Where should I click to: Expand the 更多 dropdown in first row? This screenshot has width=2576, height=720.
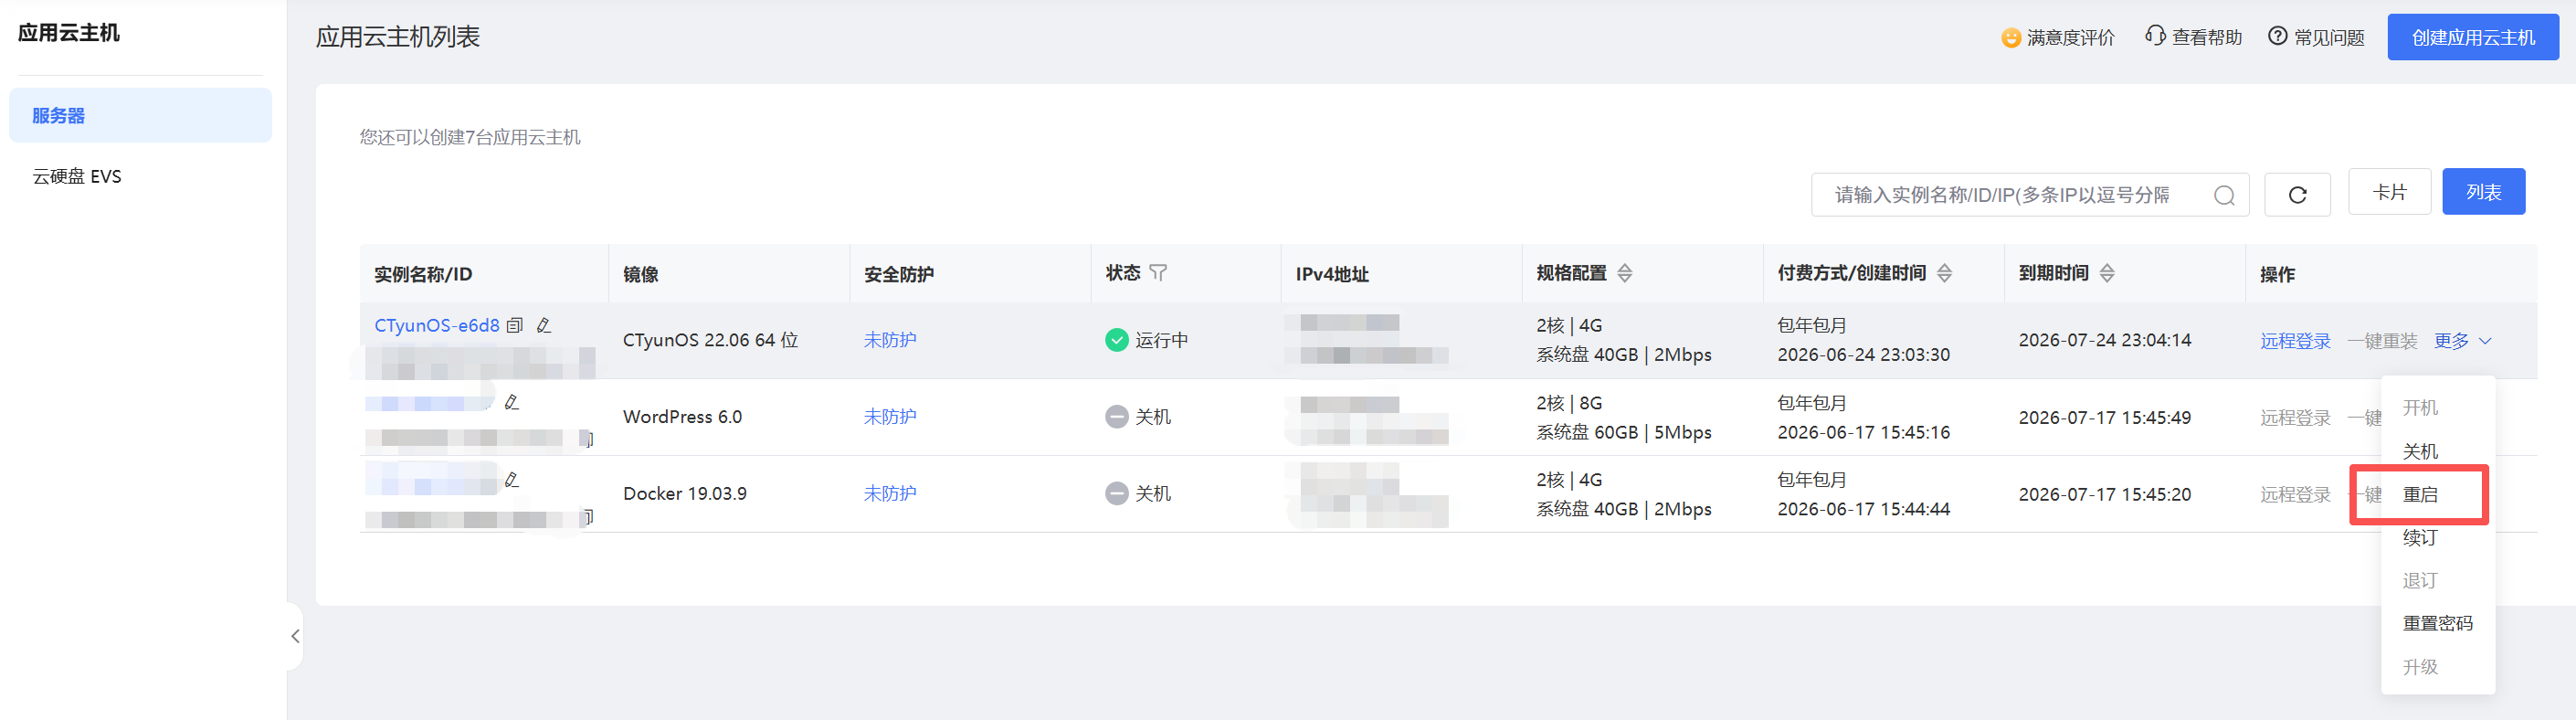2463,341
